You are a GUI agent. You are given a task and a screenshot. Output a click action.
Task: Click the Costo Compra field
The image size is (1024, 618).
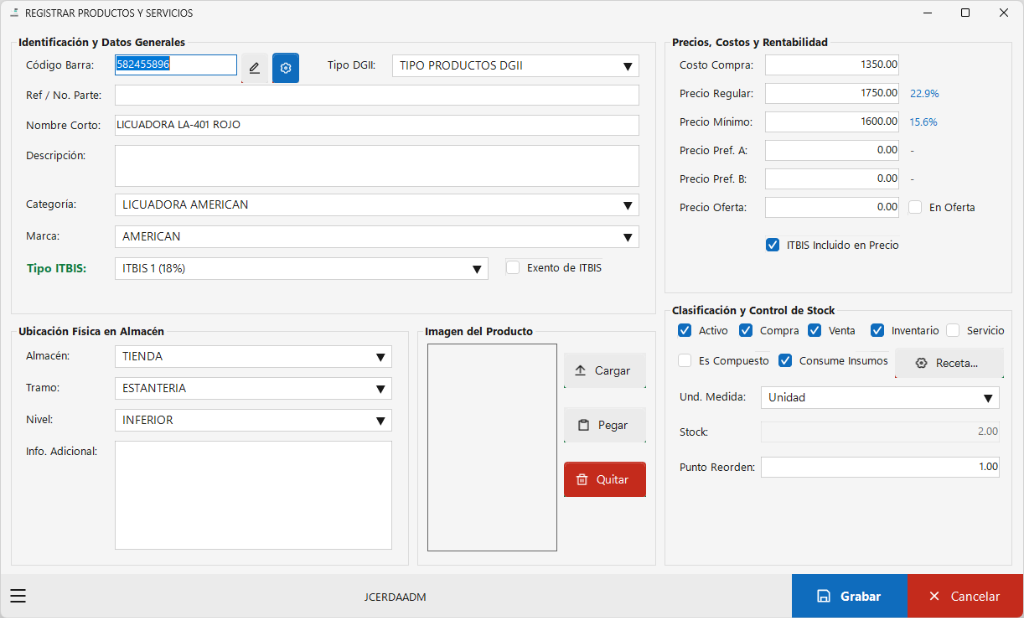click(x=832, y=65)
